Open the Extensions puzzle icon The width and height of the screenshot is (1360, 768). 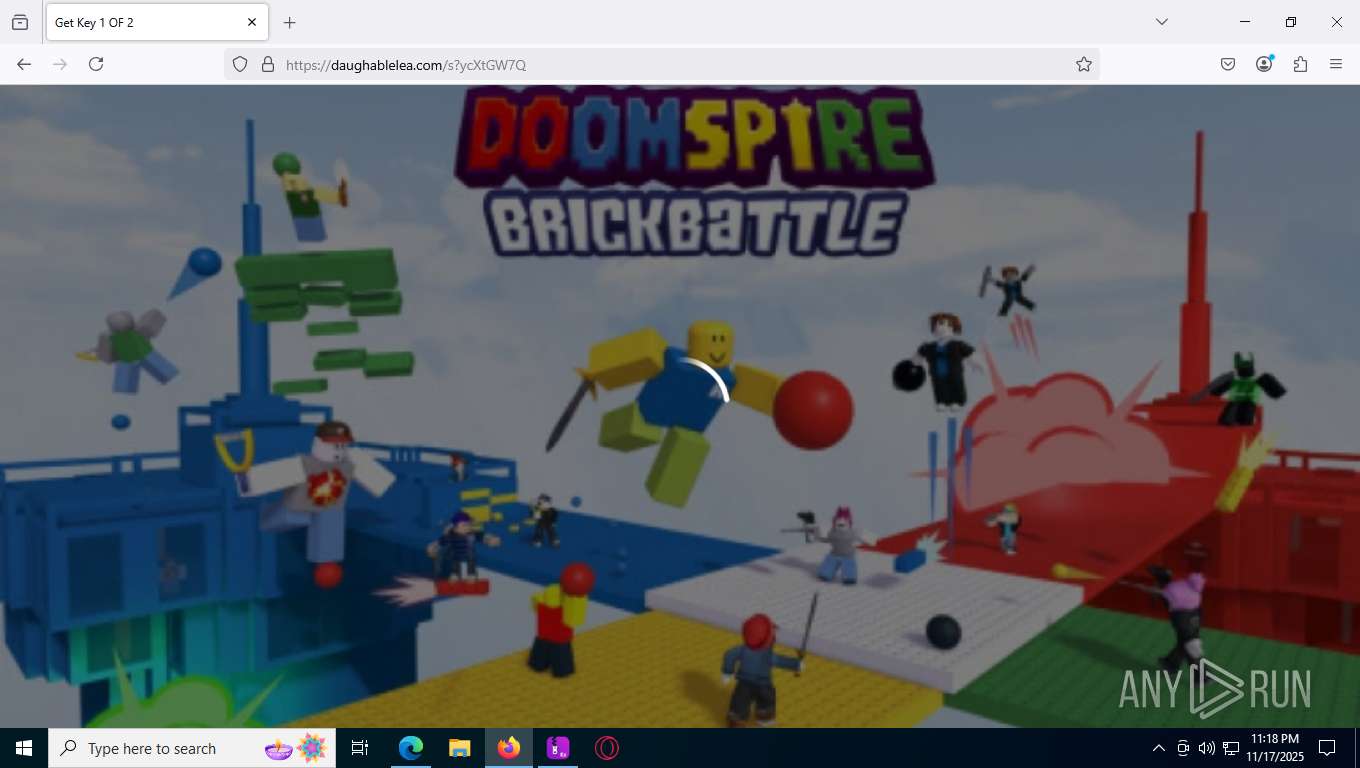pyautogui.click(x=1300, y=64)
